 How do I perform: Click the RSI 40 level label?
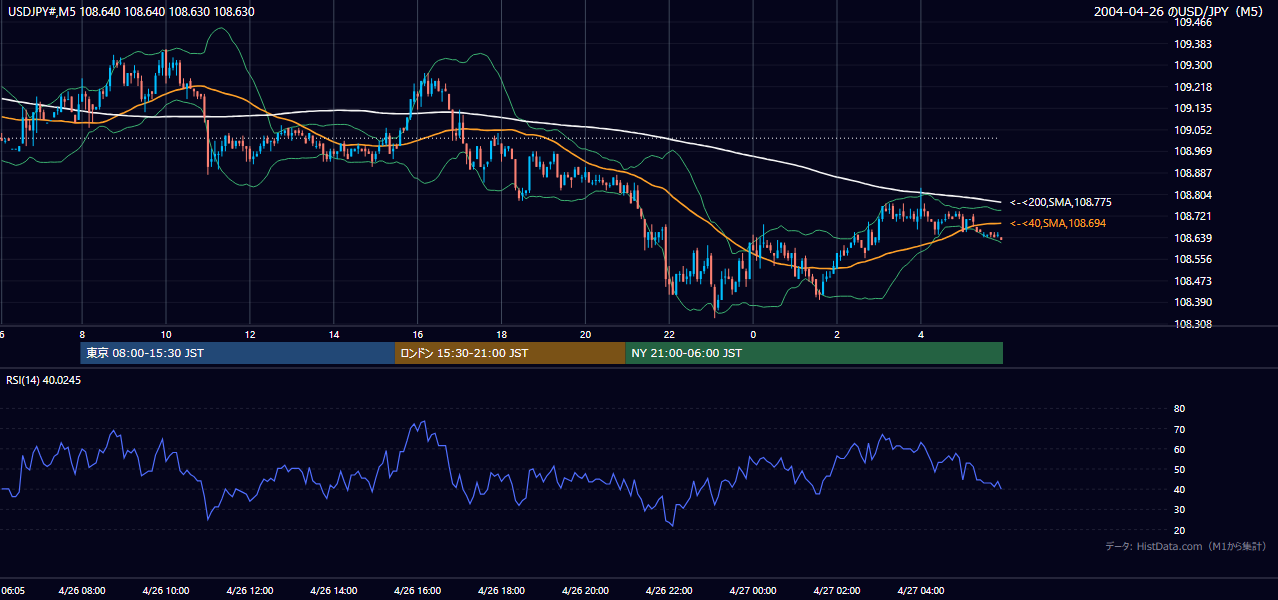click(1179, 489)
